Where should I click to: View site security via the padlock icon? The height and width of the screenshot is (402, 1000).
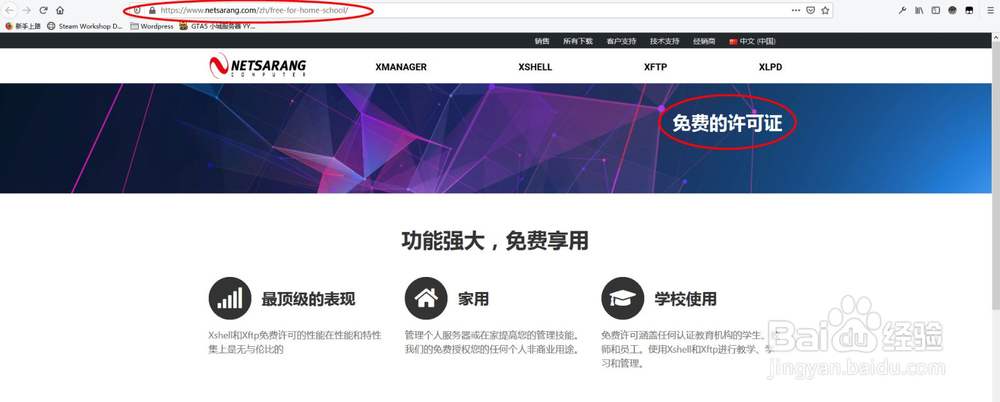coord(152,10)
